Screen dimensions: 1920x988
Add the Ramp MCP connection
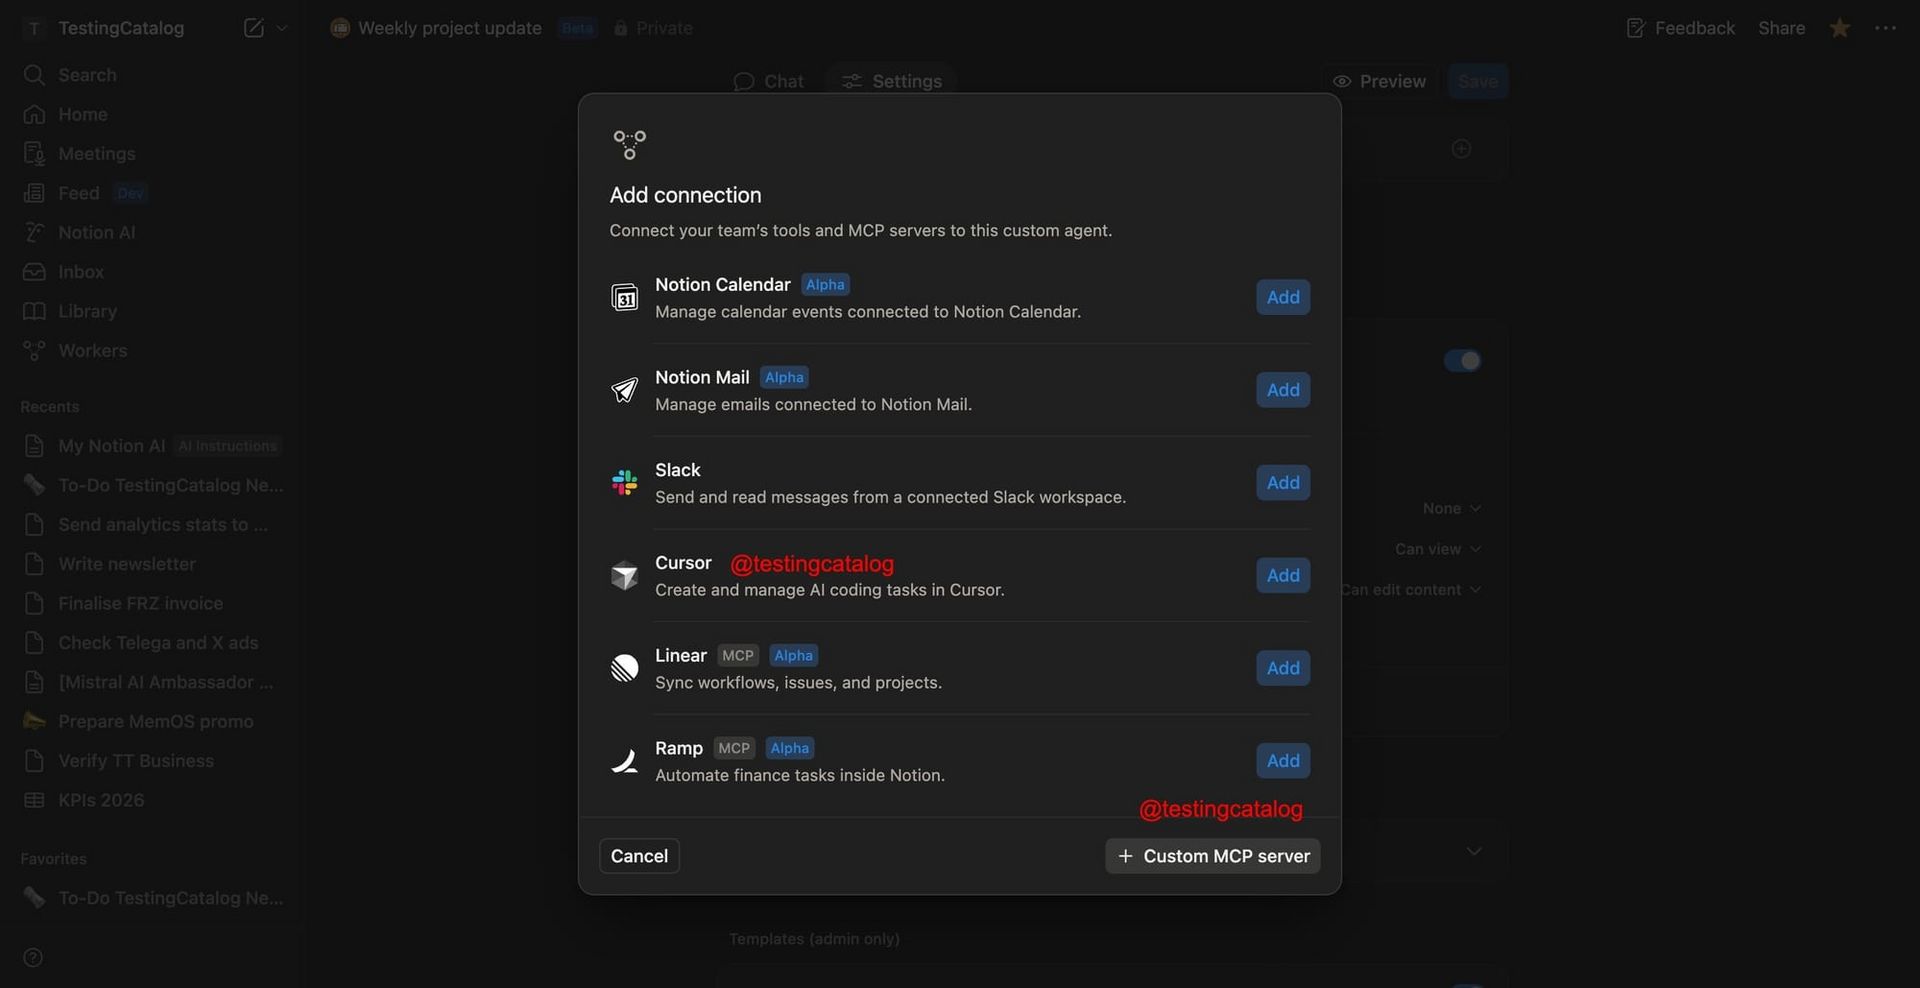pos(1283,761)
